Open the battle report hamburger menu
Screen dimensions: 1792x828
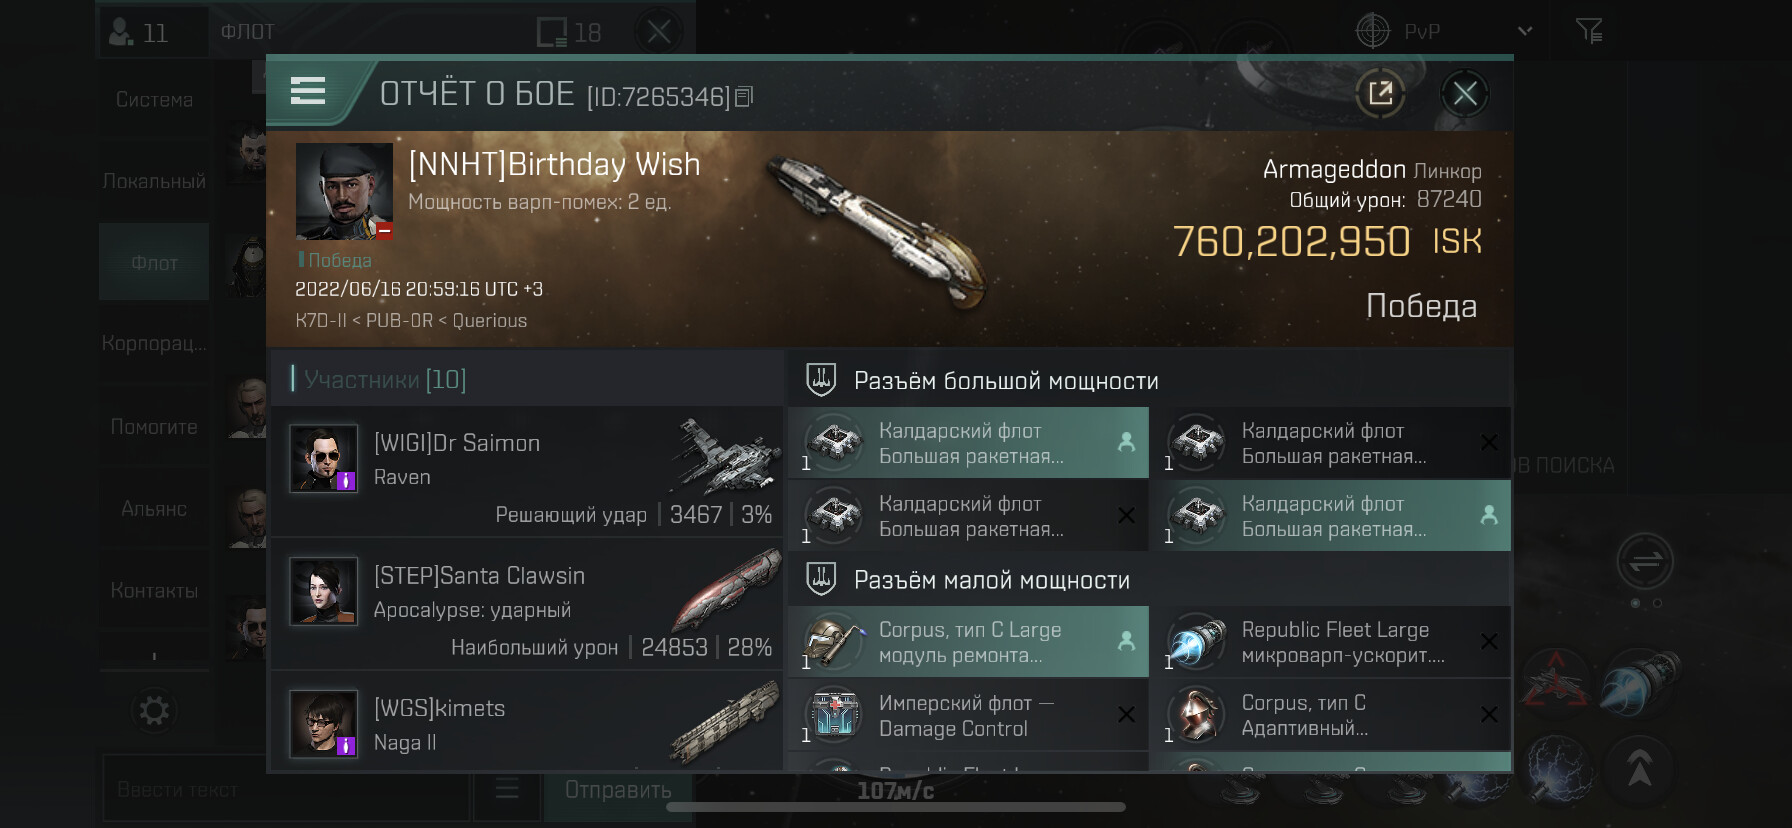(308, 92)
